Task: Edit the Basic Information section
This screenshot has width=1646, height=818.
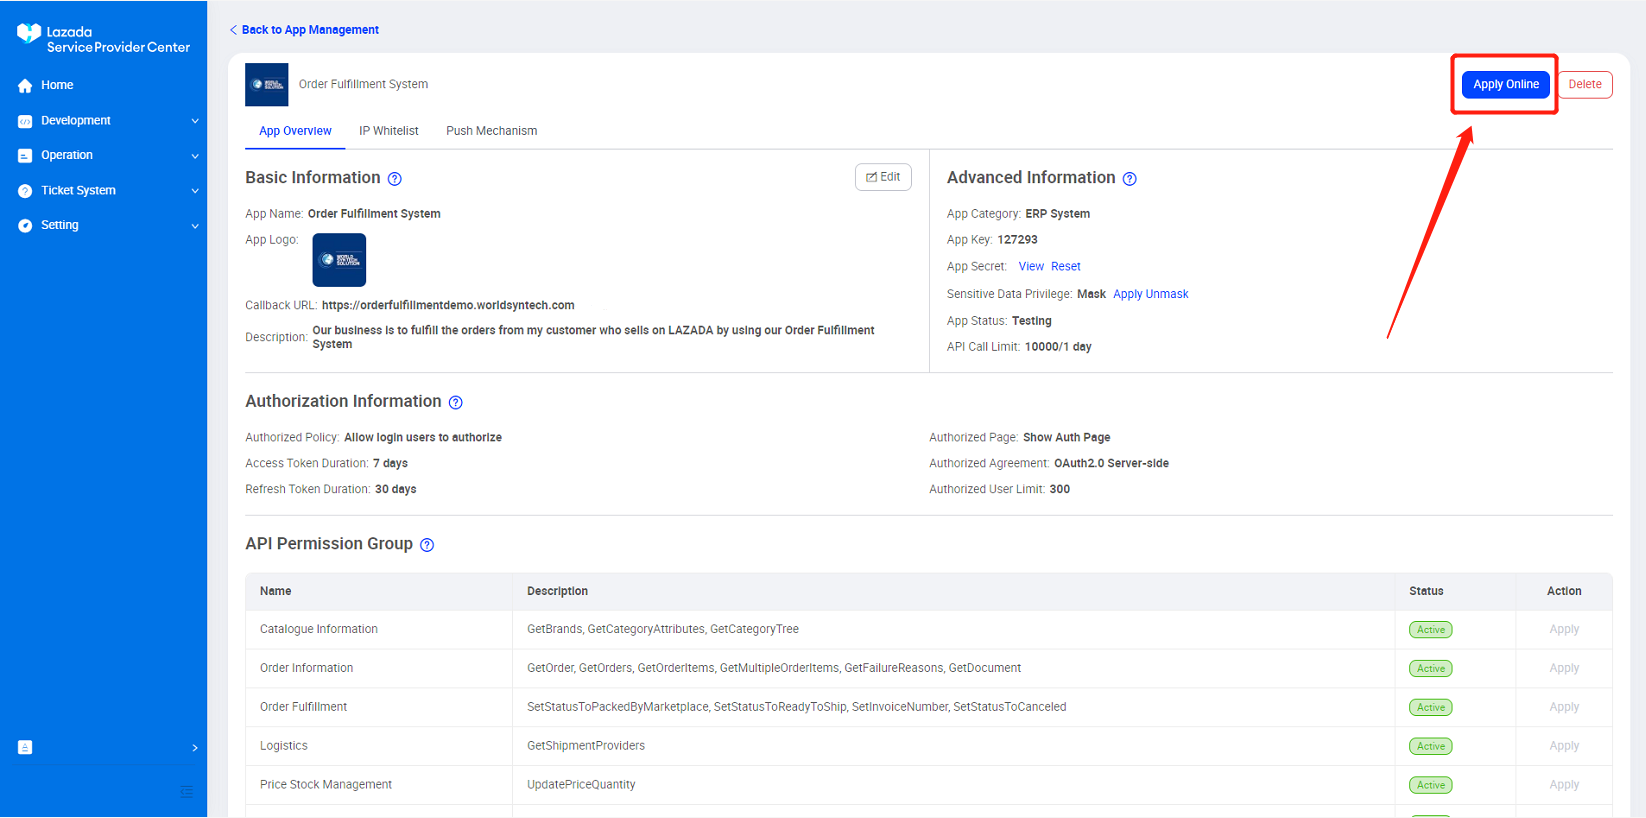Action: click(x=883, y=177)
